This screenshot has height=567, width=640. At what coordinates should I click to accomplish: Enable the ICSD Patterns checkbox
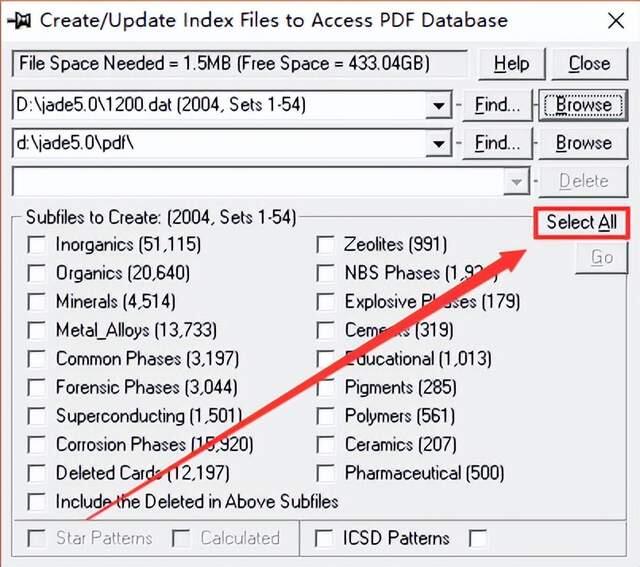click(x=325, y=539)
